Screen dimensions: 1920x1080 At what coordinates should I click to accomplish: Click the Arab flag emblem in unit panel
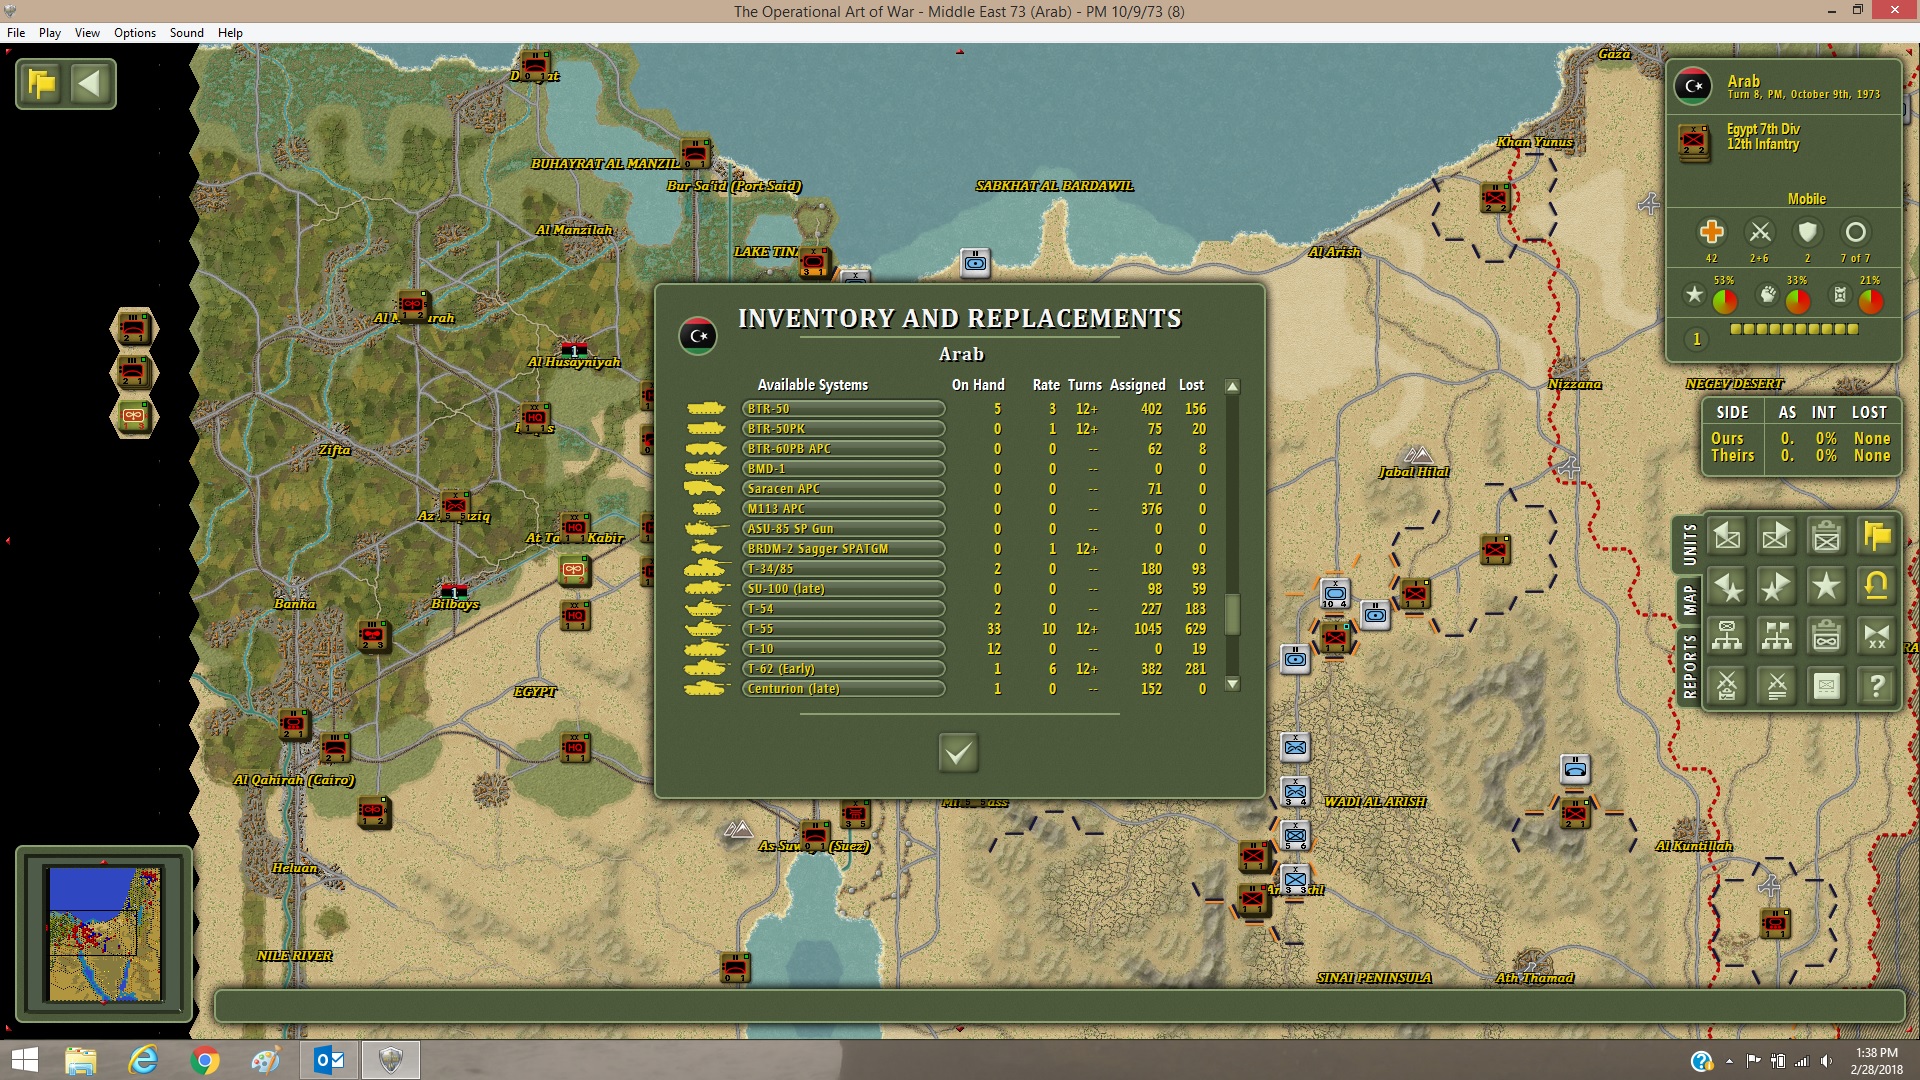(x=1693, y=86)
